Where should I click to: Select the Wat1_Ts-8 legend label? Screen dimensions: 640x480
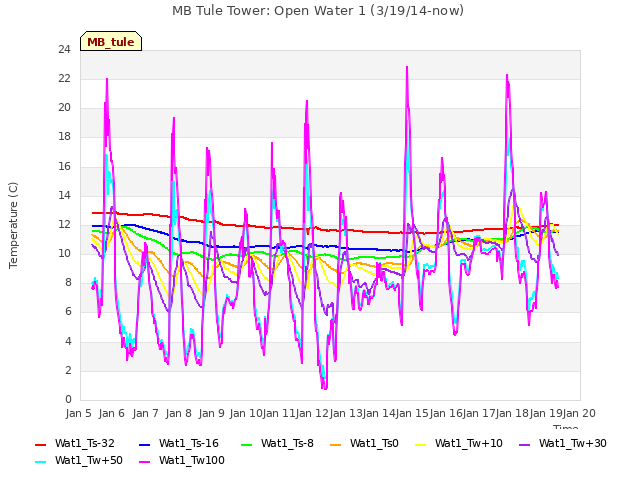pyautogui.click(x=287, y=444)
